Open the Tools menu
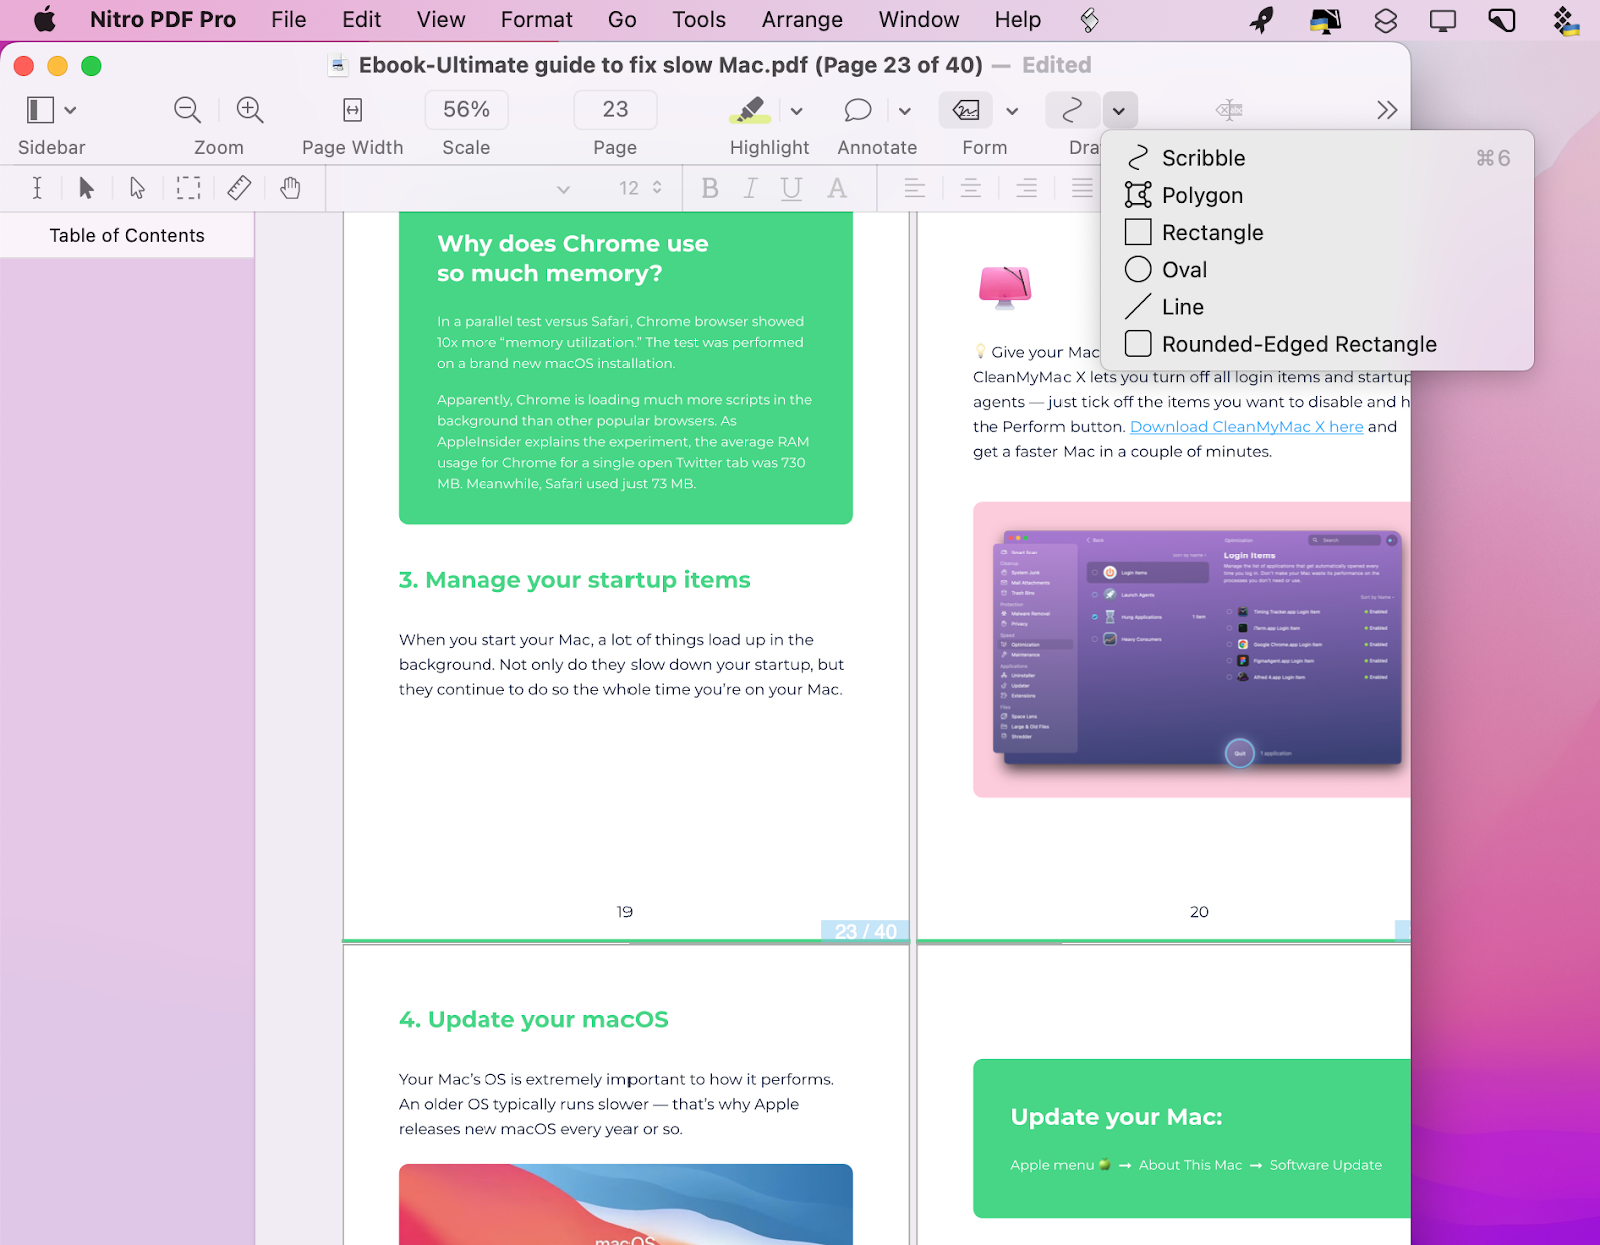This screenshot has width=1600, height=1245. point(697,19)
